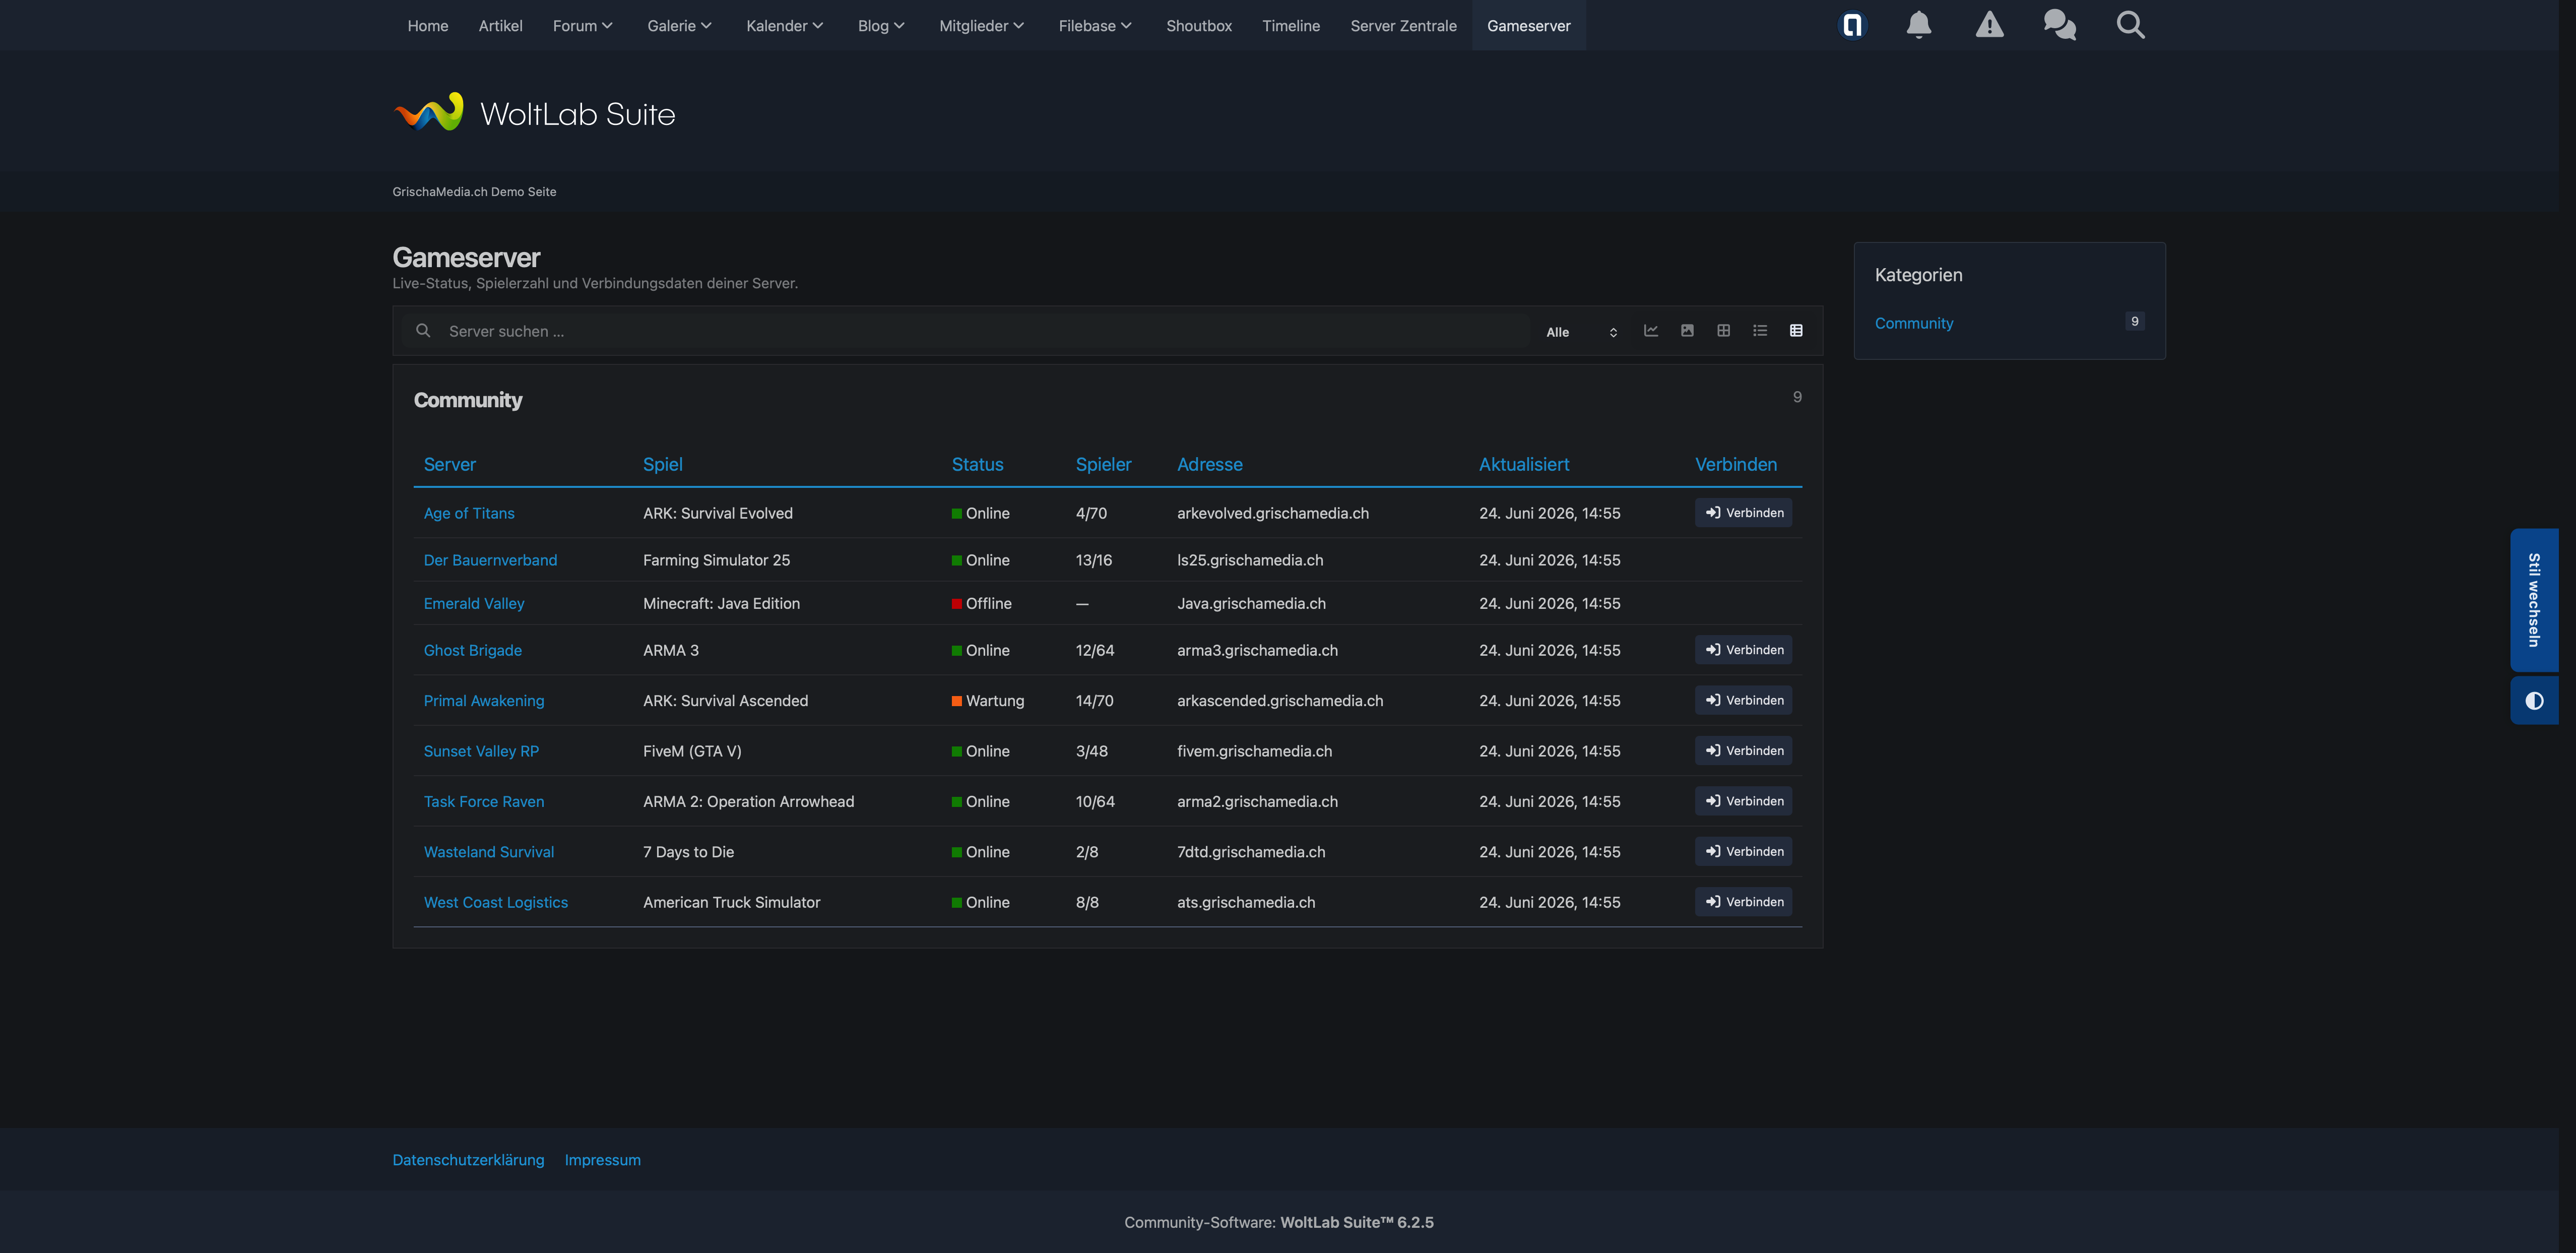Open the West Coast Logistics server link

click(496, 902)
